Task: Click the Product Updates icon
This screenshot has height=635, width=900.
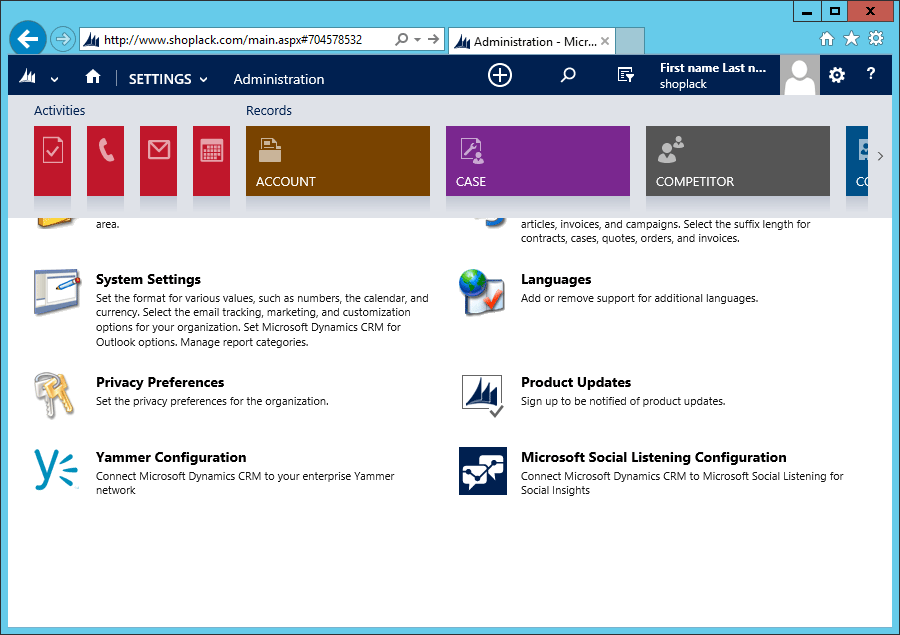Action: point(483,395)
